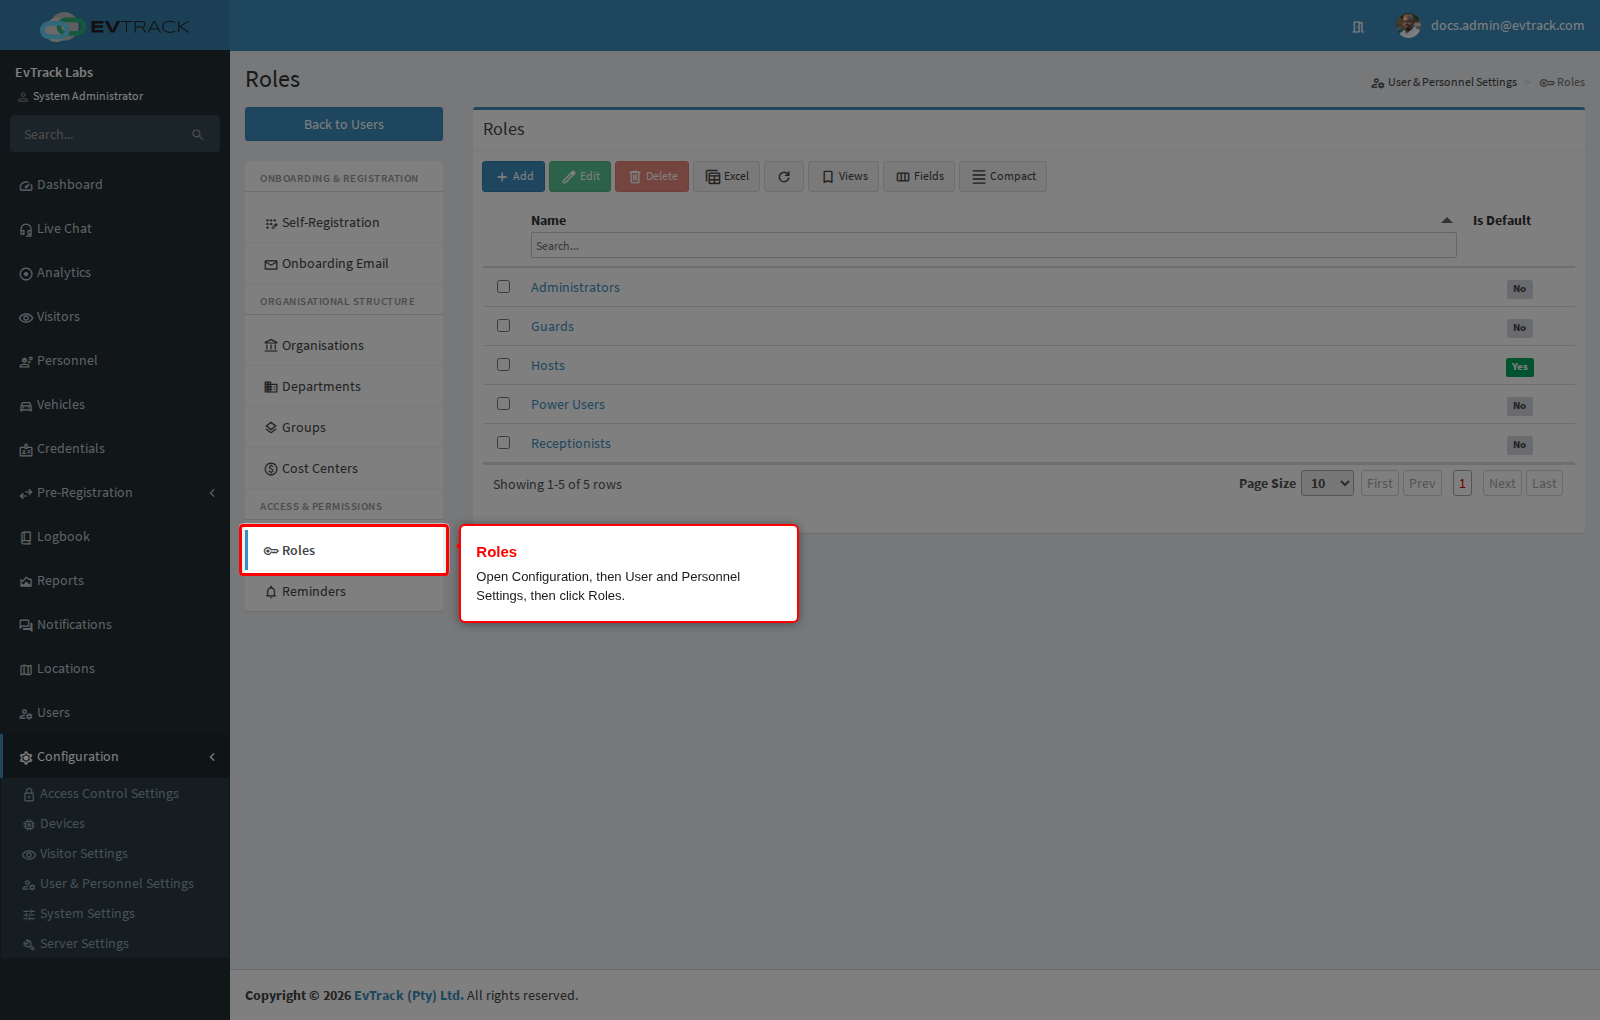Viewport: 1600px width, 1020px height.
Task: Tick the Administrators row checkbox
Action: pos(504,287)
